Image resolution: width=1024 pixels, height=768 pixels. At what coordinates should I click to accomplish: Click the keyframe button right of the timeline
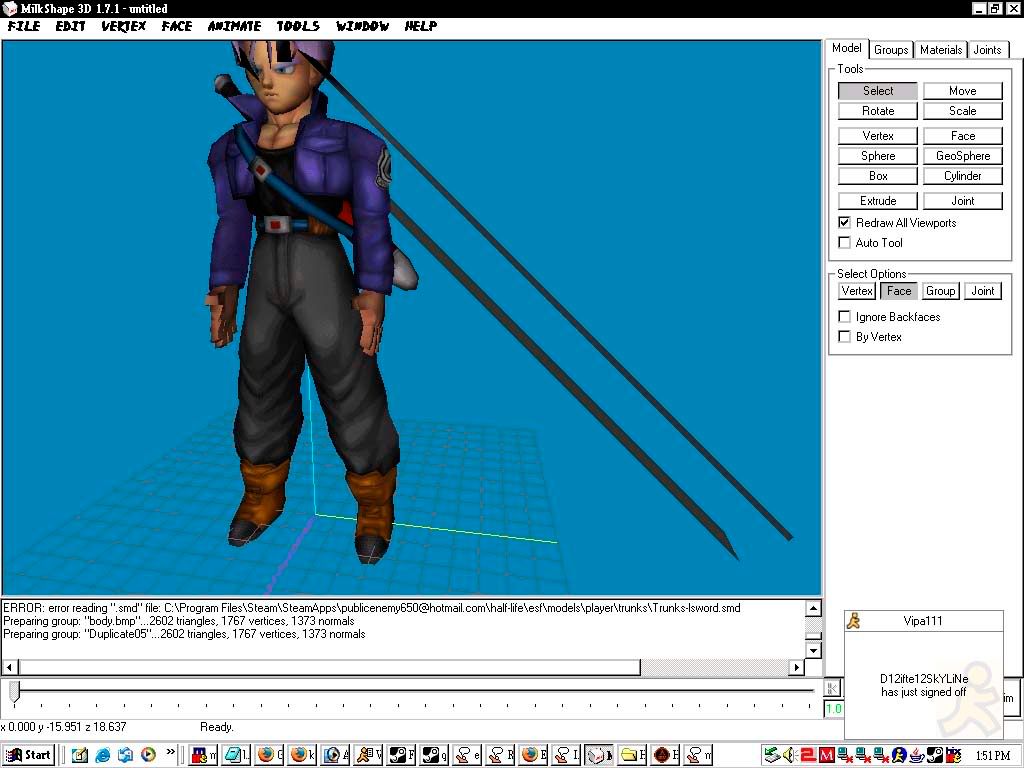832,688
